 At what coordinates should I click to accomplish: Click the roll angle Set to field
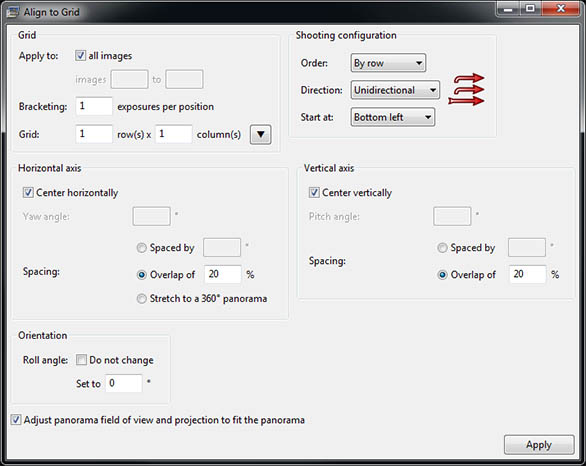(124, 383)
